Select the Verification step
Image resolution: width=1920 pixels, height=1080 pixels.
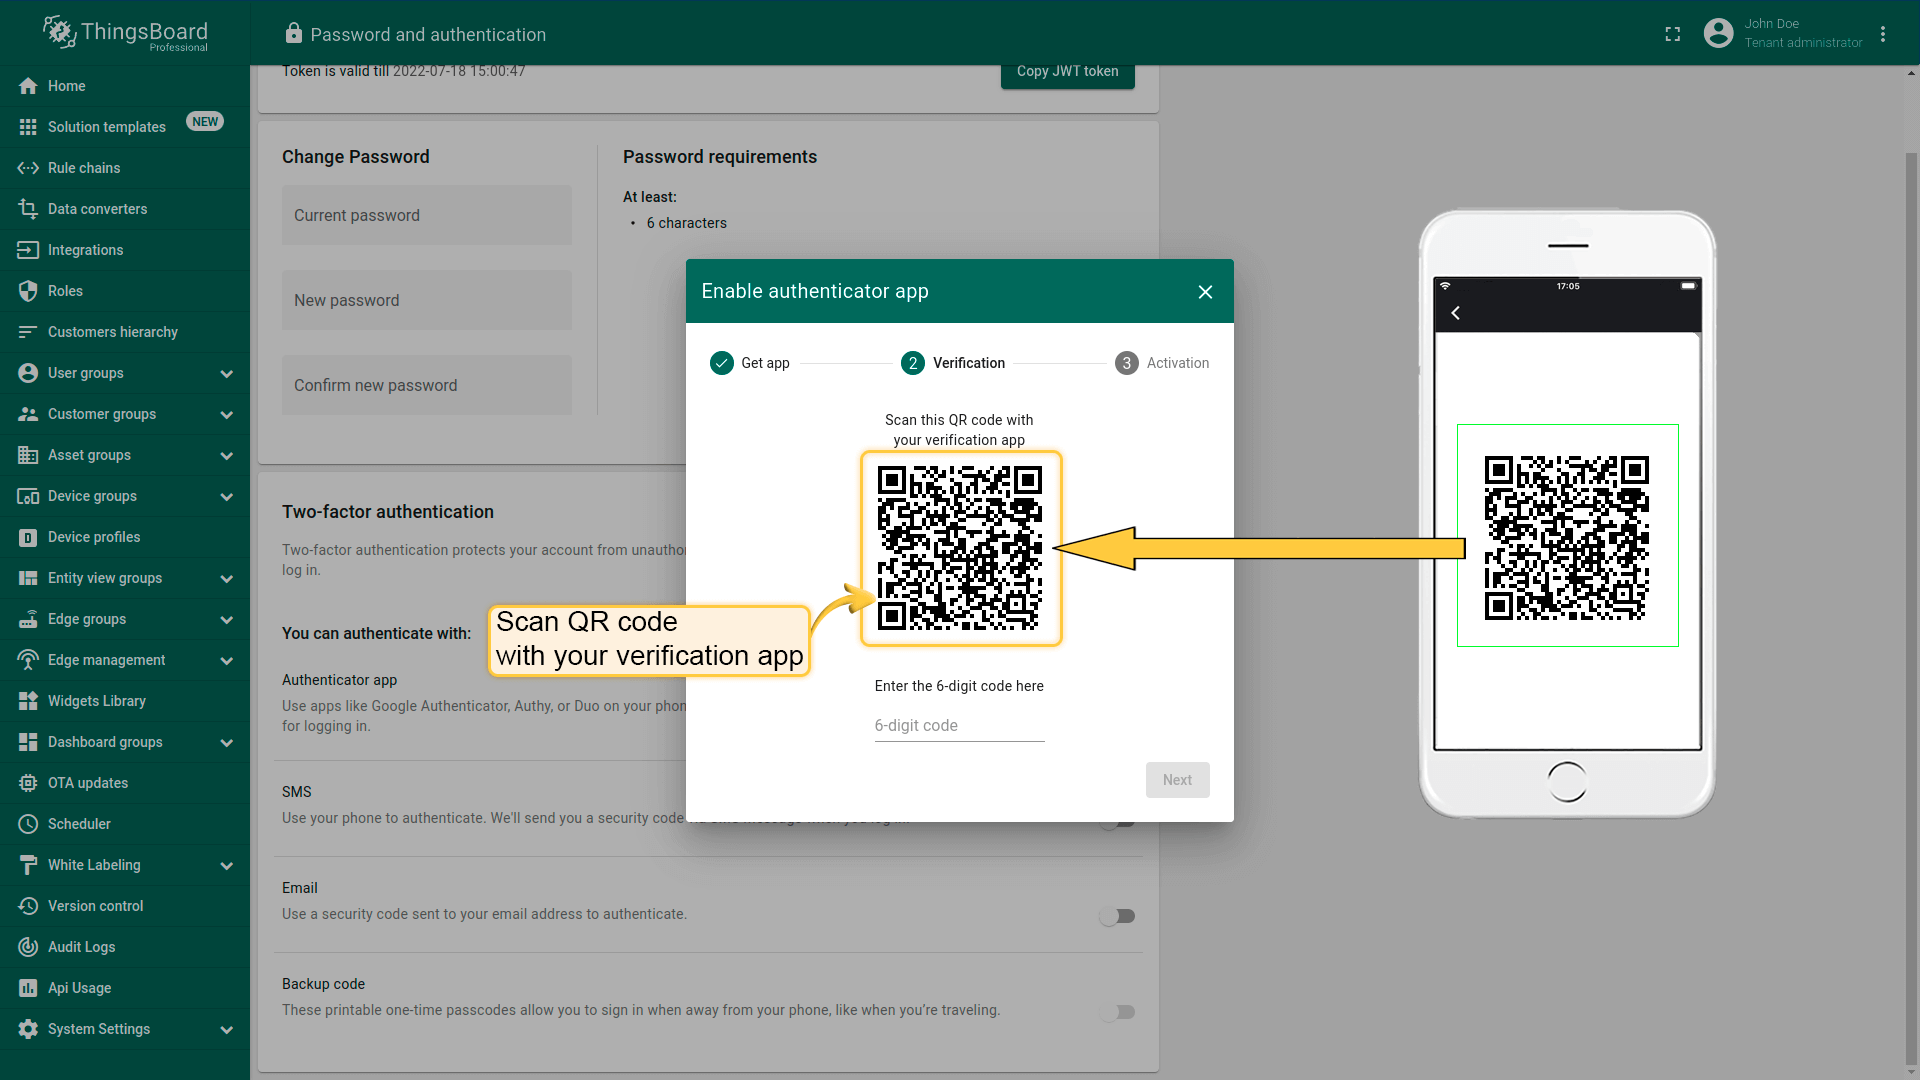point(953,363)
